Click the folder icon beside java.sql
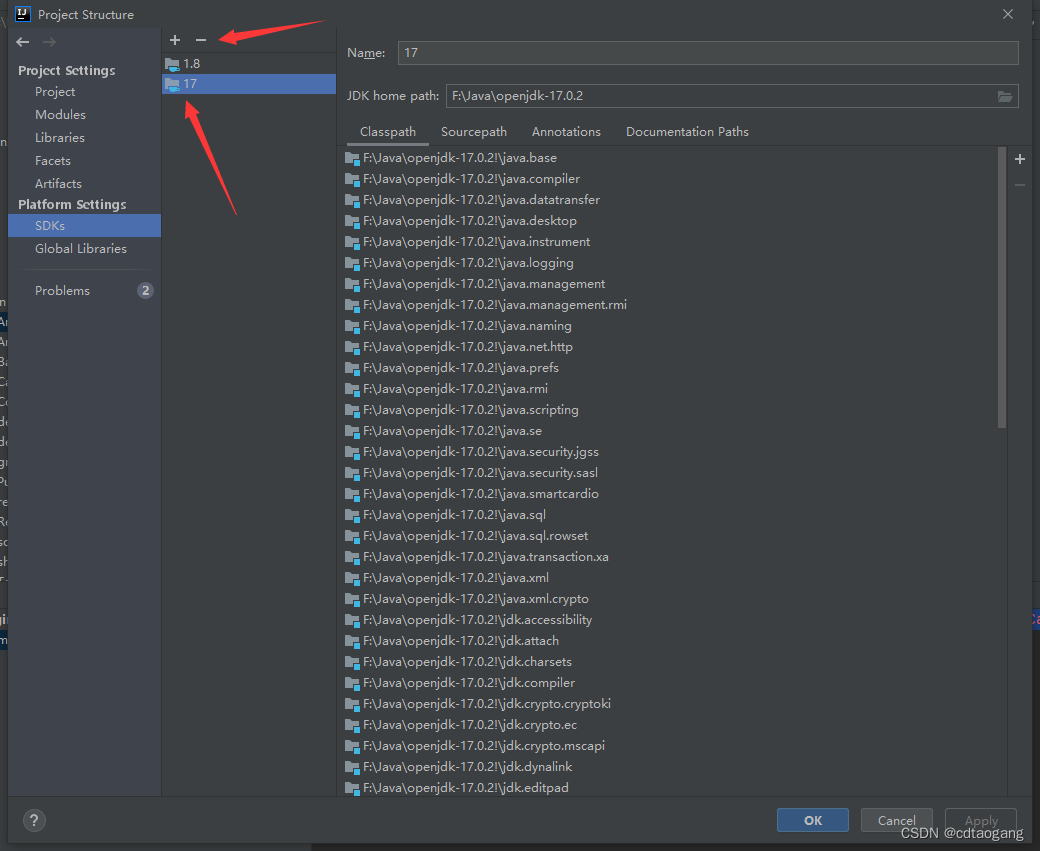The image size is (1040, 851). pyautogui.click(x=352, y=515)
